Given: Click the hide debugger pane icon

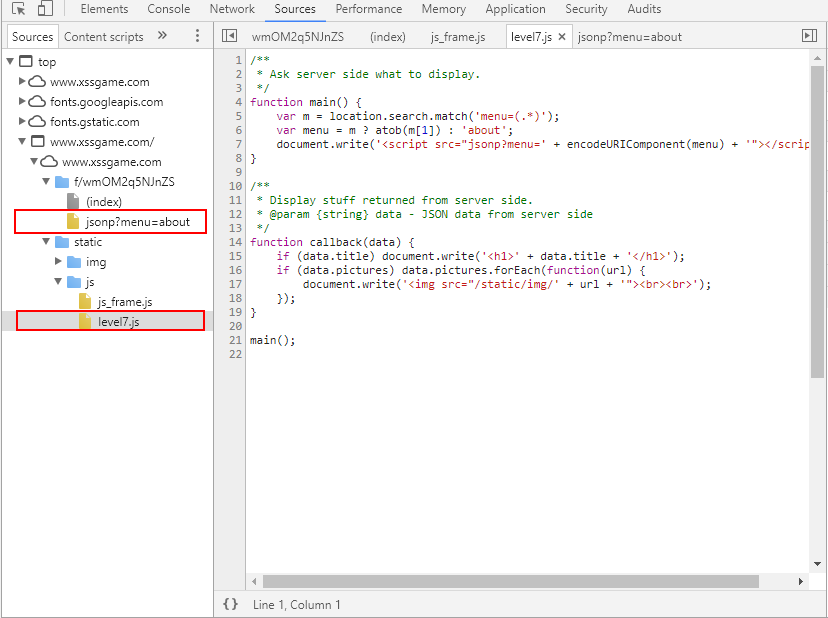Looking at the screenshot, I should click(809, 36).
